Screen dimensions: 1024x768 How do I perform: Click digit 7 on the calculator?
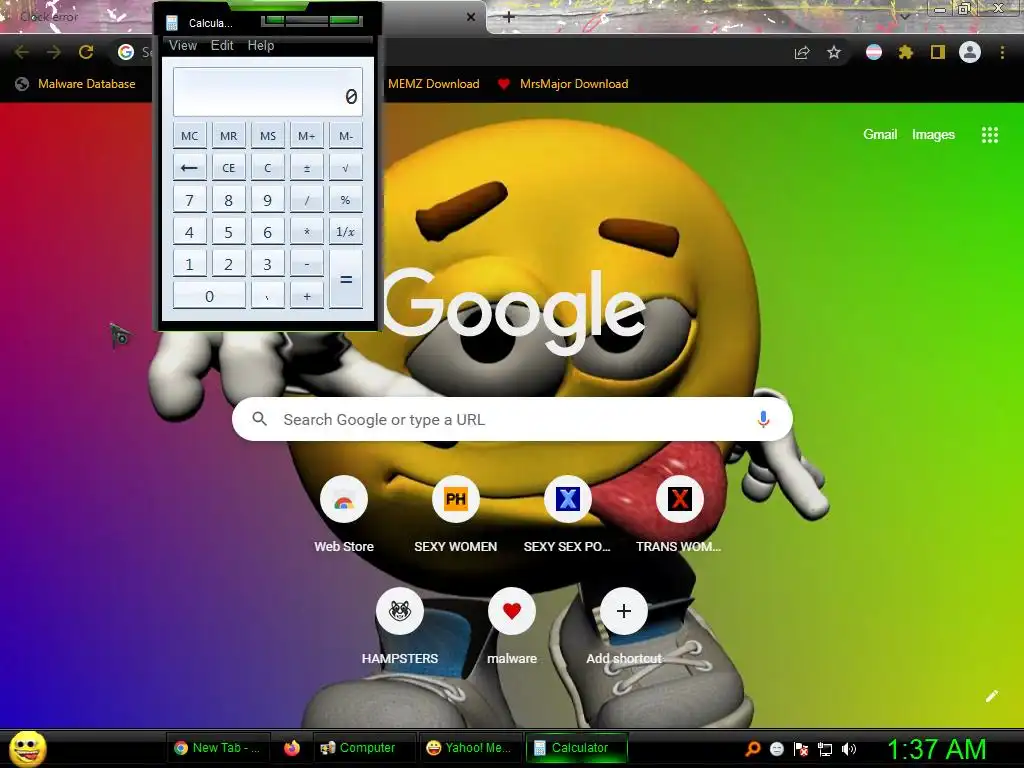coord(189,200)
